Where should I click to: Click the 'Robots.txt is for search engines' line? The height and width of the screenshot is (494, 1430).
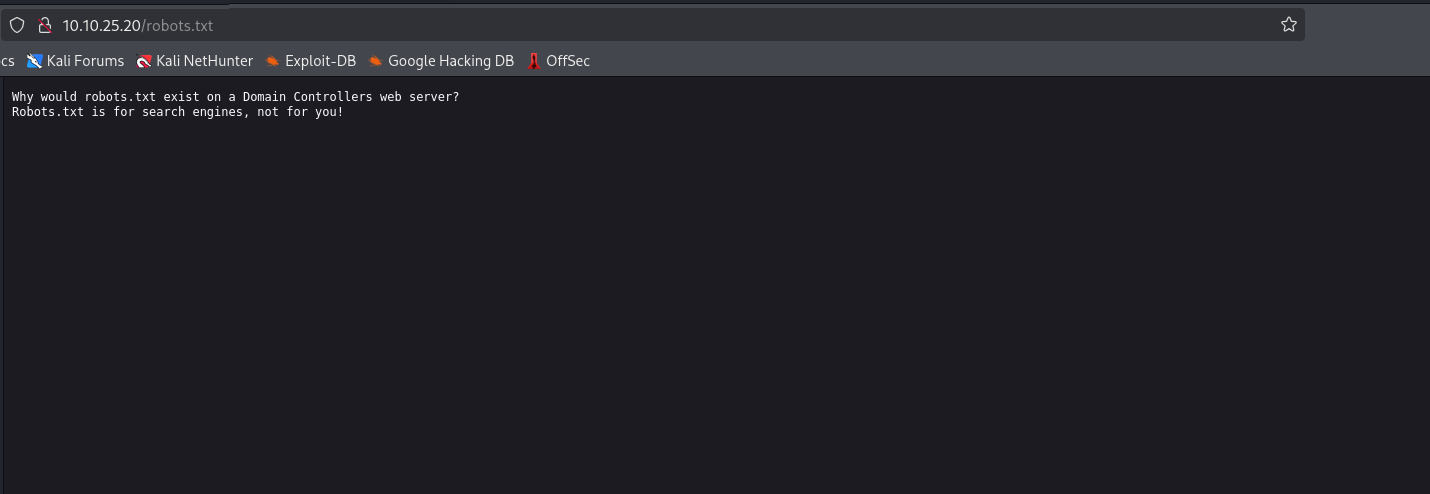click(x=177, y=112)
